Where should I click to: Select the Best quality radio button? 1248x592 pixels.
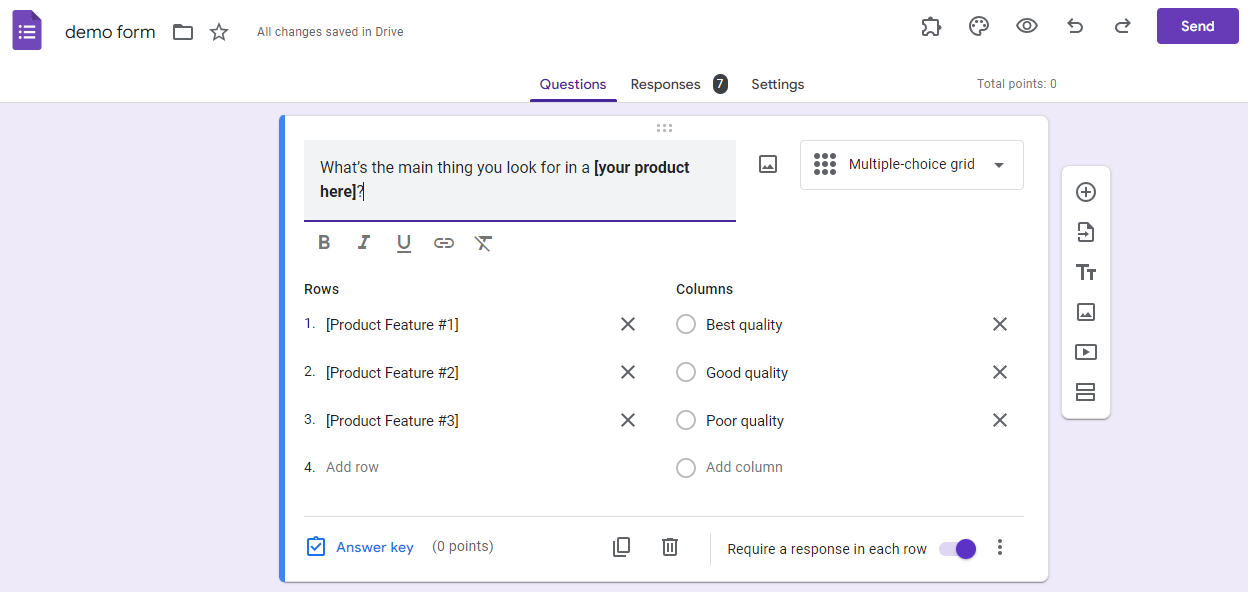coord(686,324)
